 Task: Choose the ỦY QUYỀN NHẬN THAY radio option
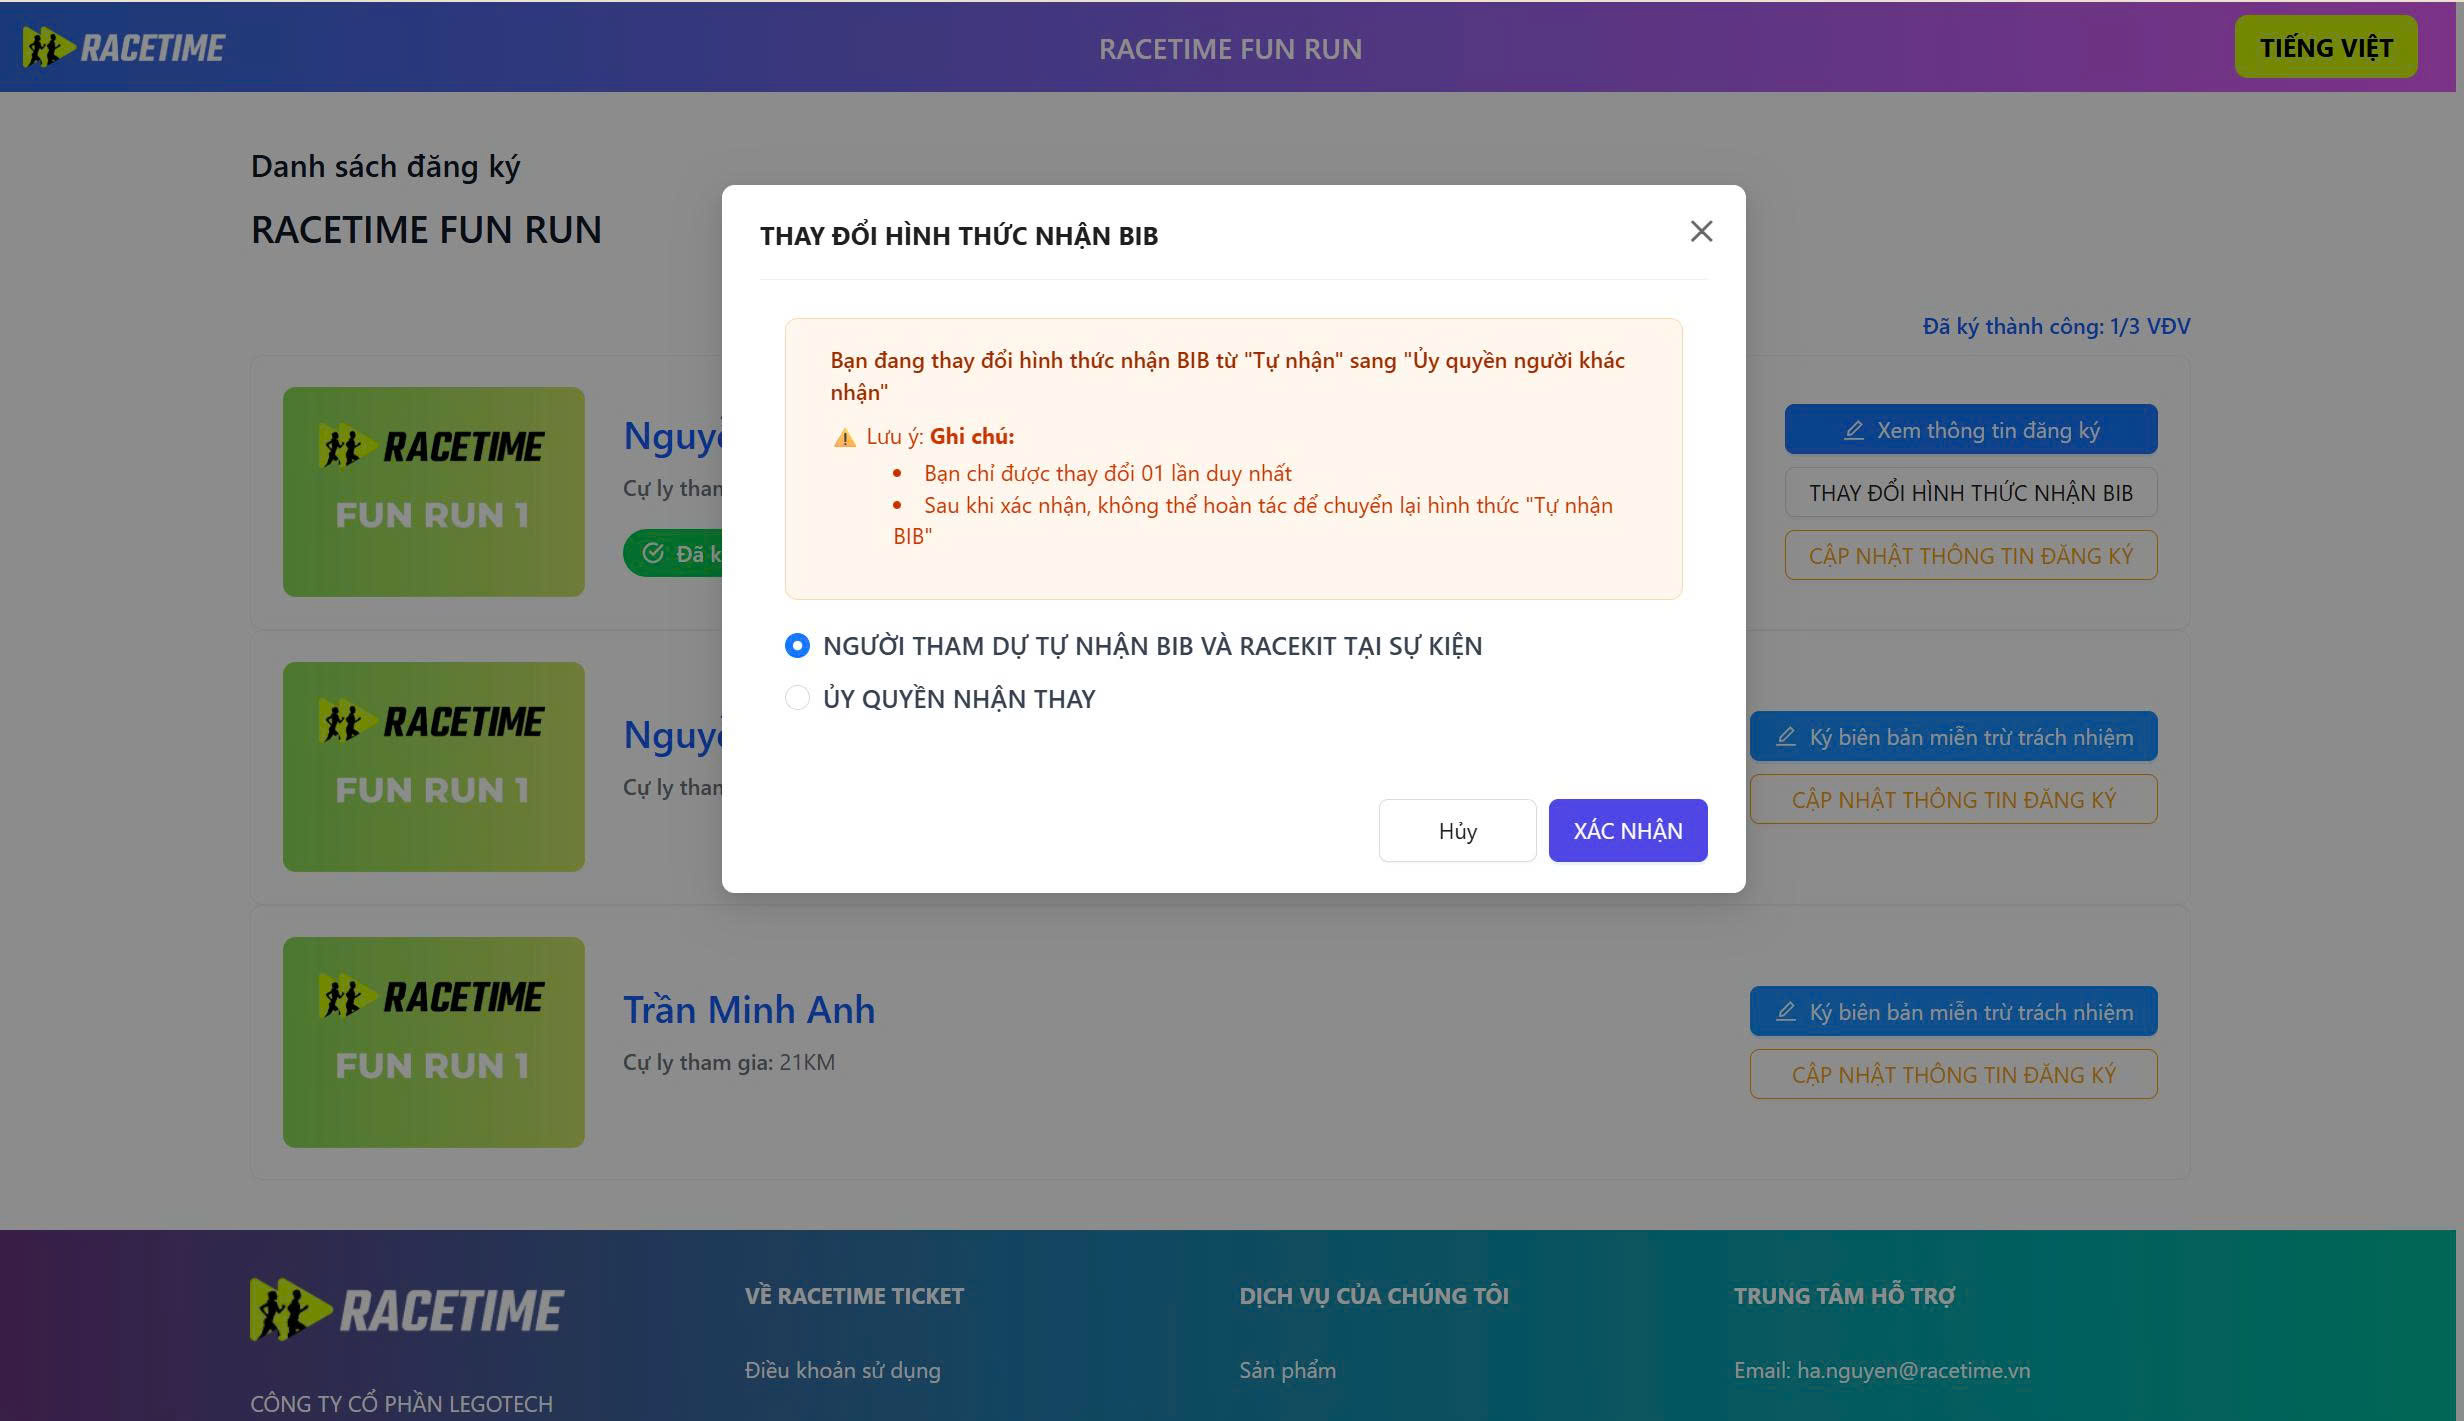(797, 698)
